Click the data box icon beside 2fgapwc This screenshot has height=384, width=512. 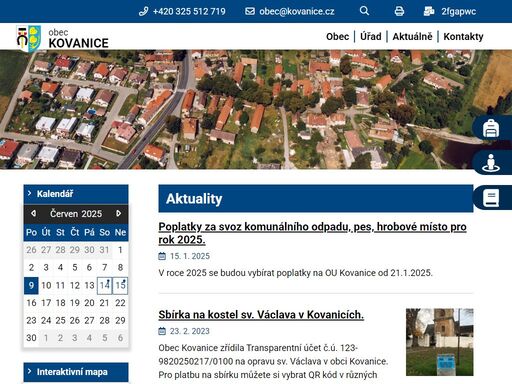coord(429,11)
